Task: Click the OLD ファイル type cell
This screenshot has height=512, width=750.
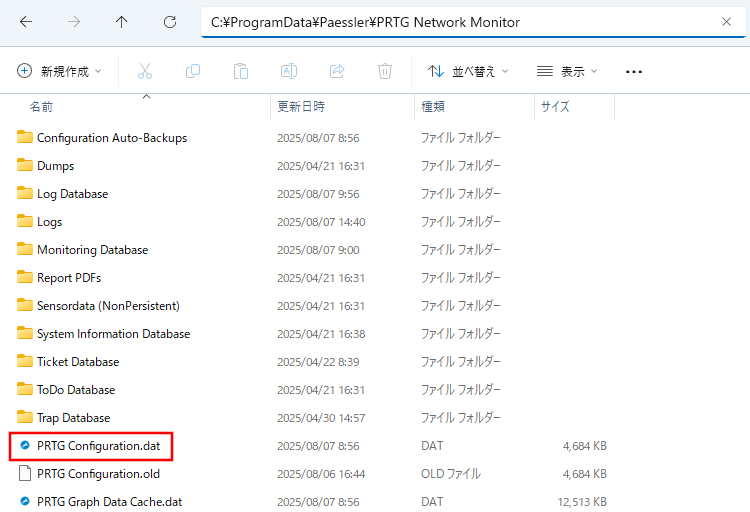Action: [x=451, y=474]
